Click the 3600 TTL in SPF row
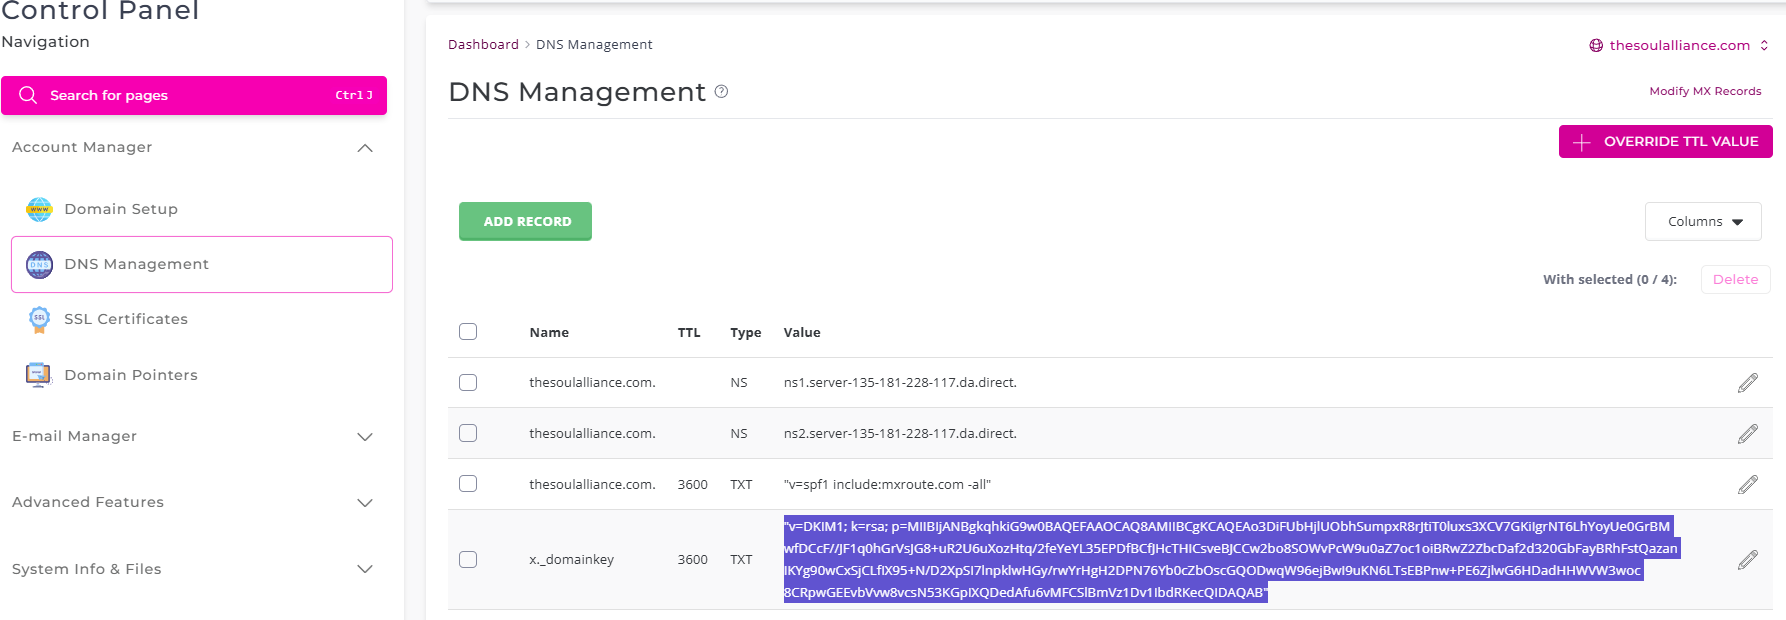 [692, 485]
